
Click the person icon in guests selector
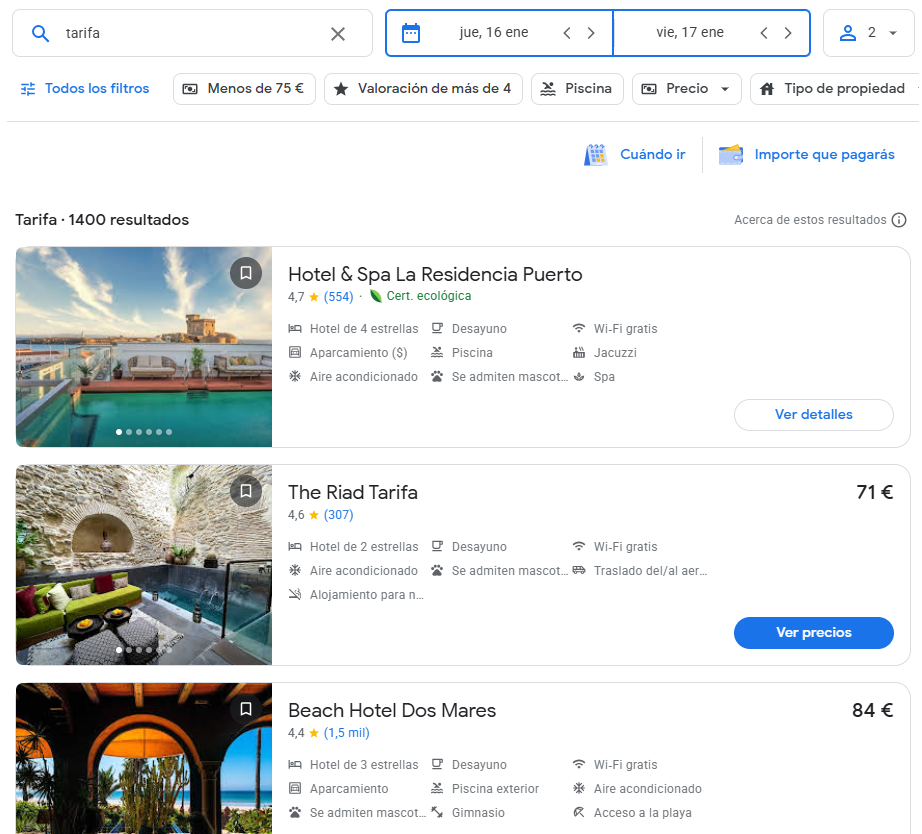click(x=847, y=33)
